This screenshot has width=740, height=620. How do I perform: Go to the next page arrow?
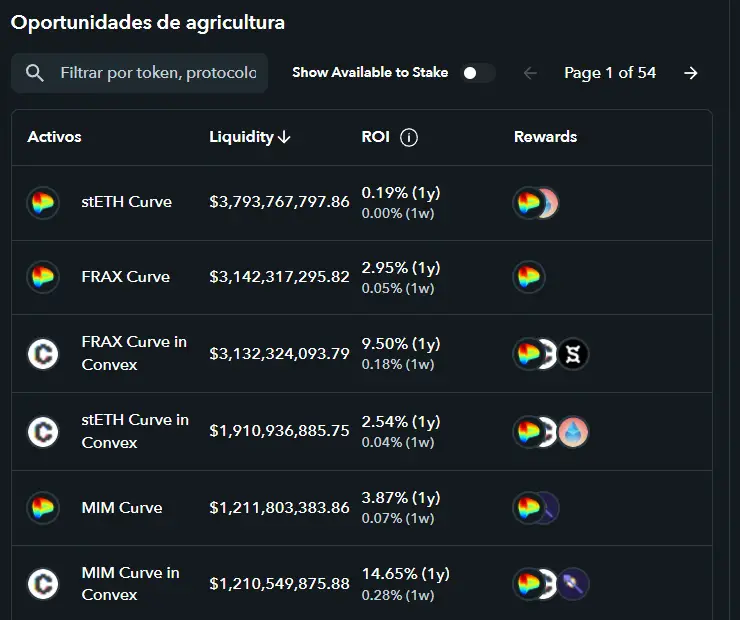coord(690,73)
